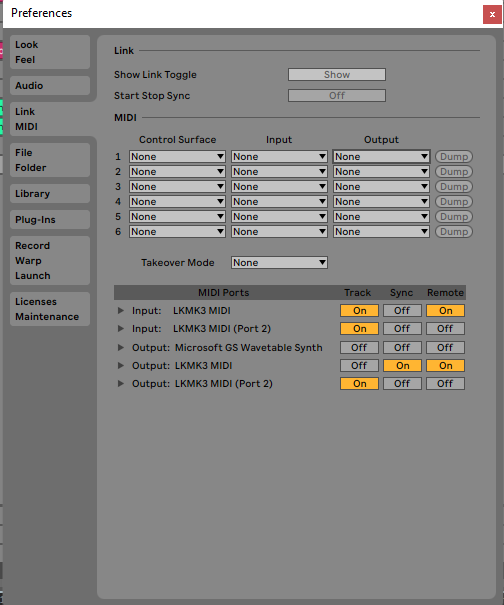Switch to the Audio preferences tab
The image size is (504, 605).
coord(50,86)
